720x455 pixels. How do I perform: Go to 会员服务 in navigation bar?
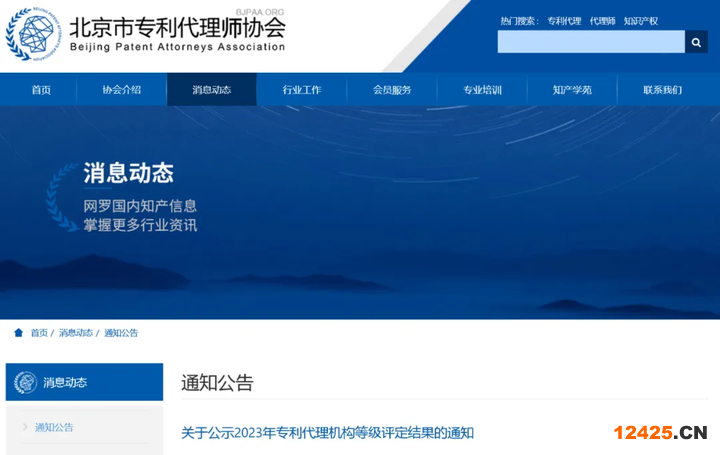(391, 90)
